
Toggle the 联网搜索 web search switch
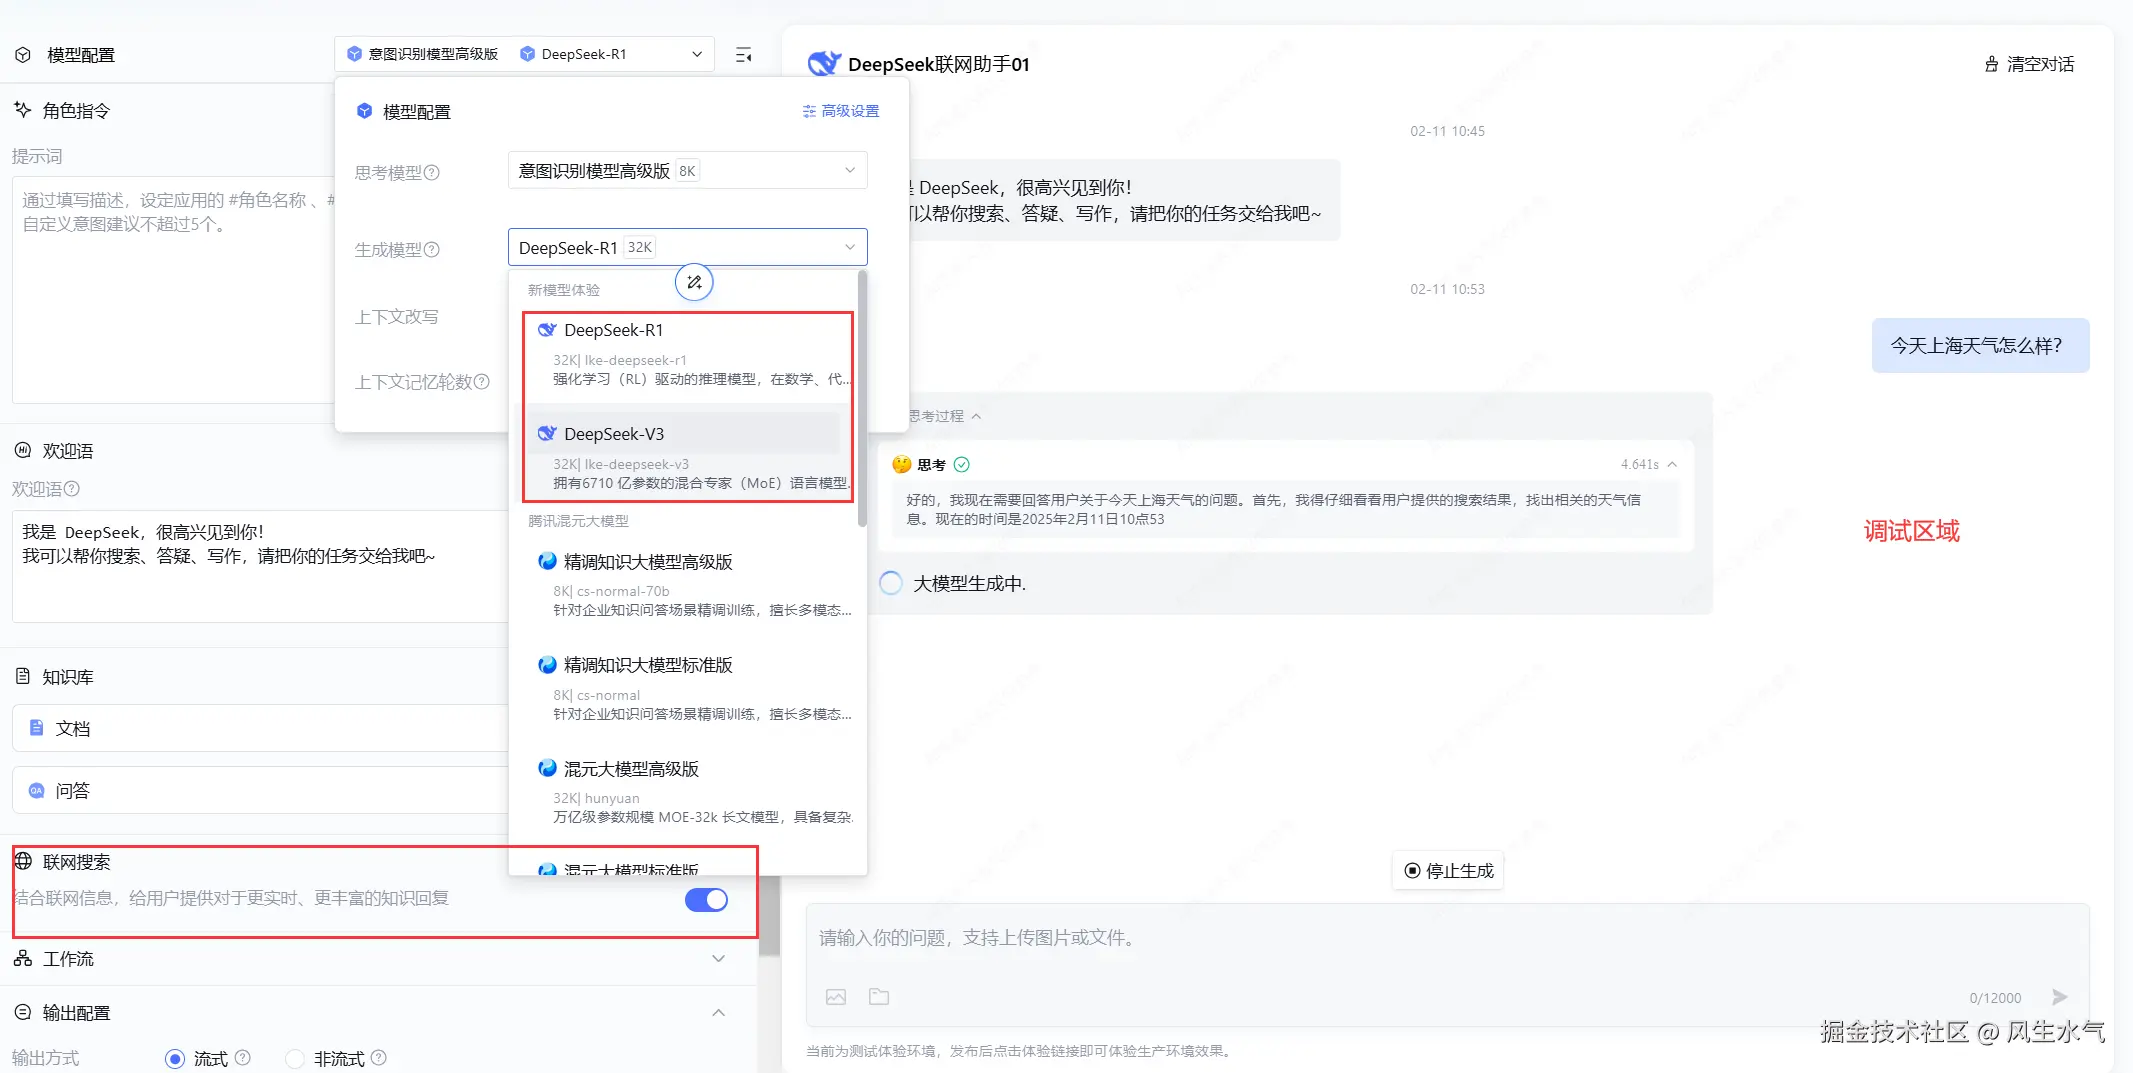pos(706,900)
